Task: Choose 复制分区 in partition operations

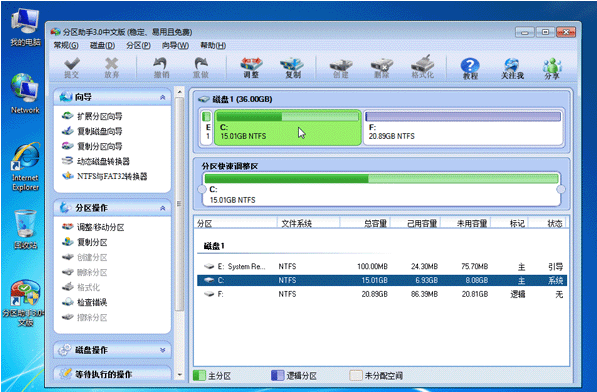Action: [85, 242]
